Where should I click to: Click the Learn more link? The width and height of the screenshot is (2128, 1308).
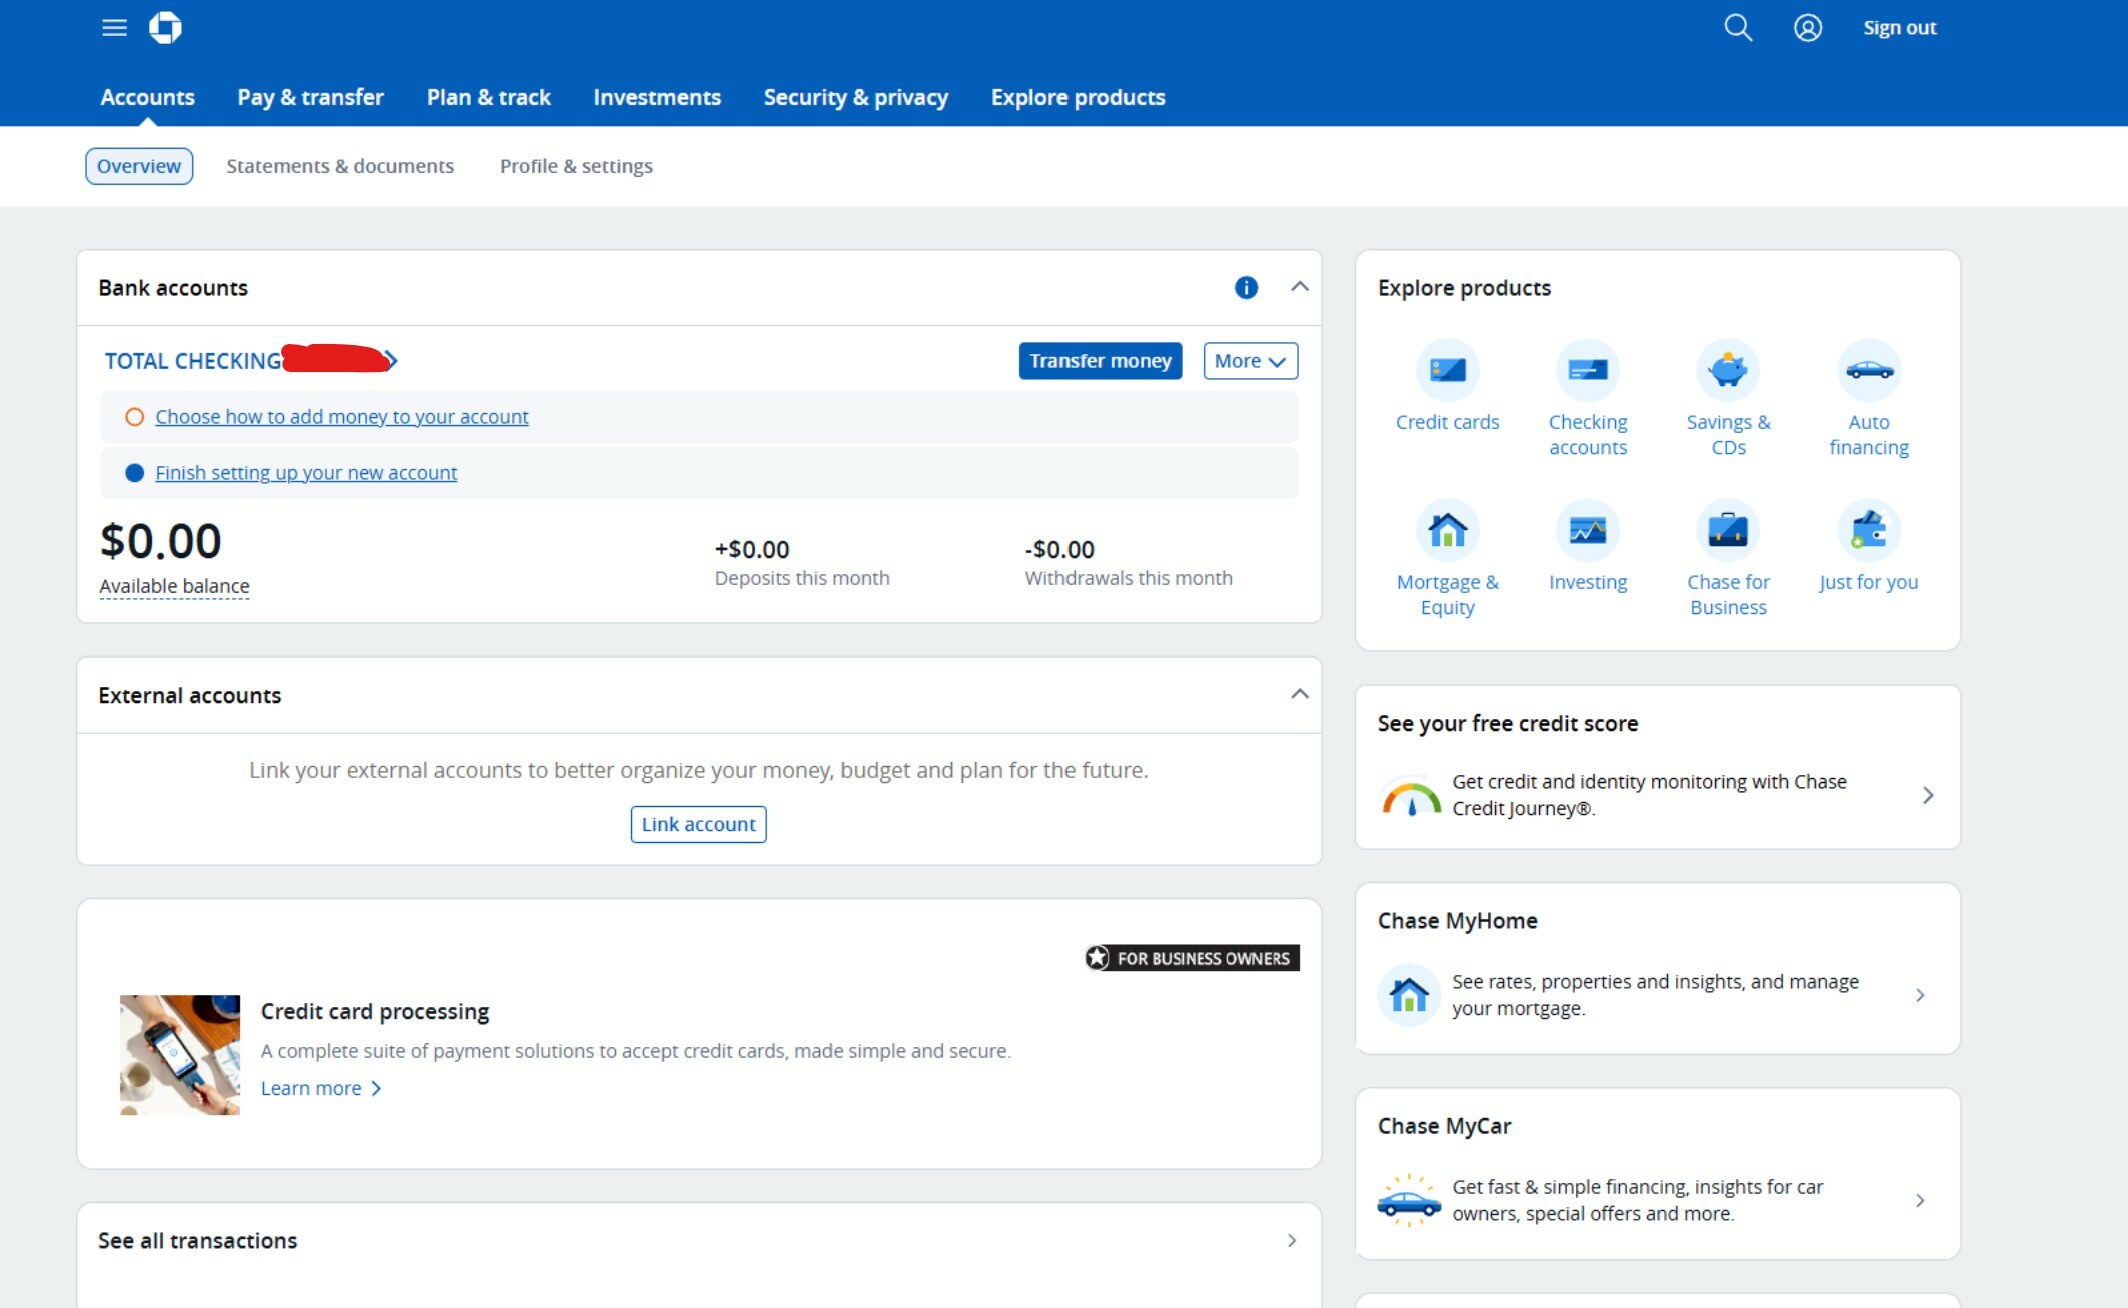(x=311, y=1088)
